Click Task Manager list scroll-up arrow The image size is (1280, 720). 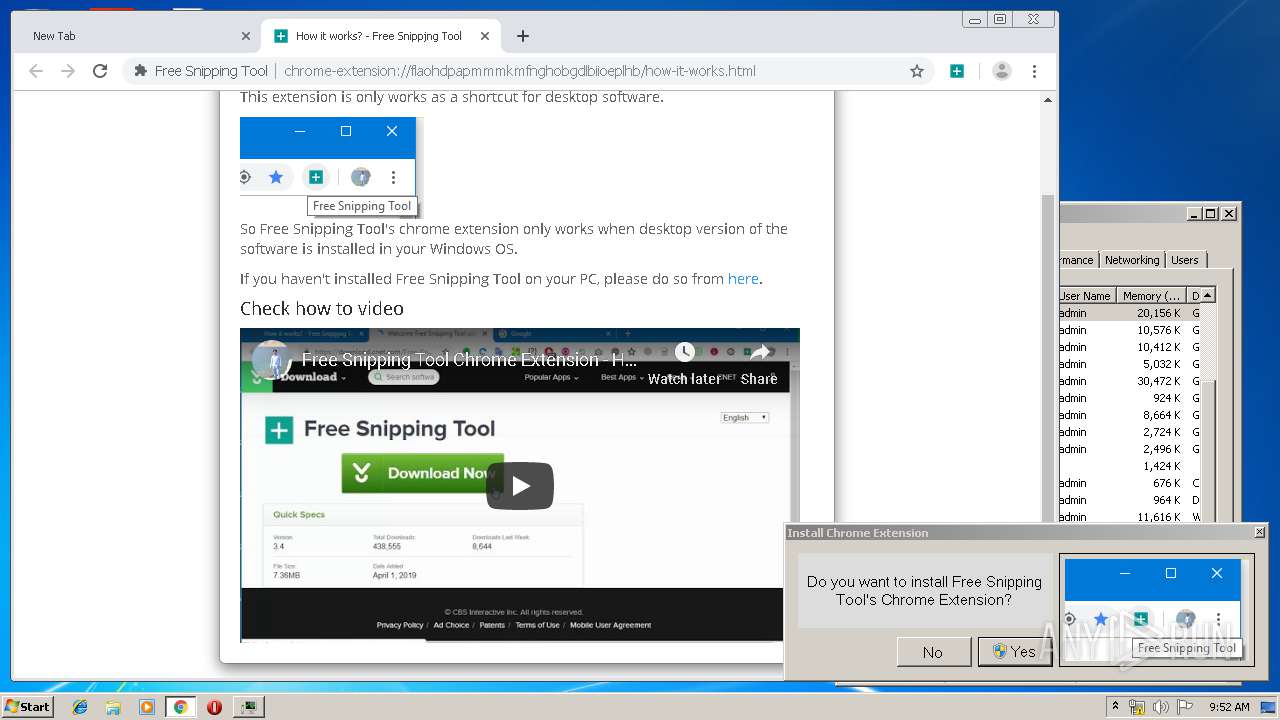pos(1209,295)
